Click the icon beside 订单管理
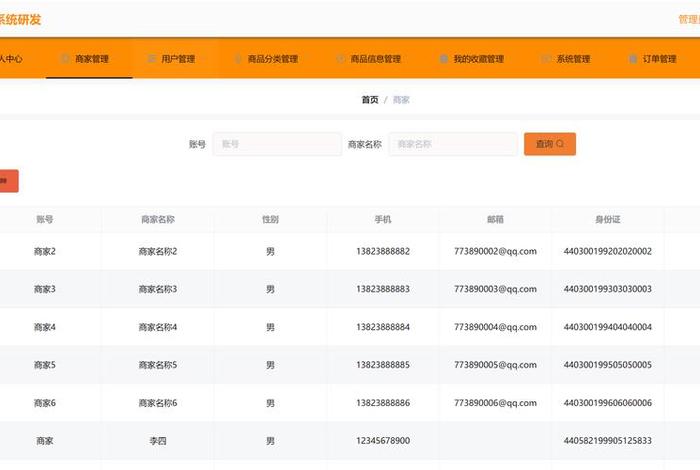Viewport: 700px width, 470px height. [x=633, y=59]
